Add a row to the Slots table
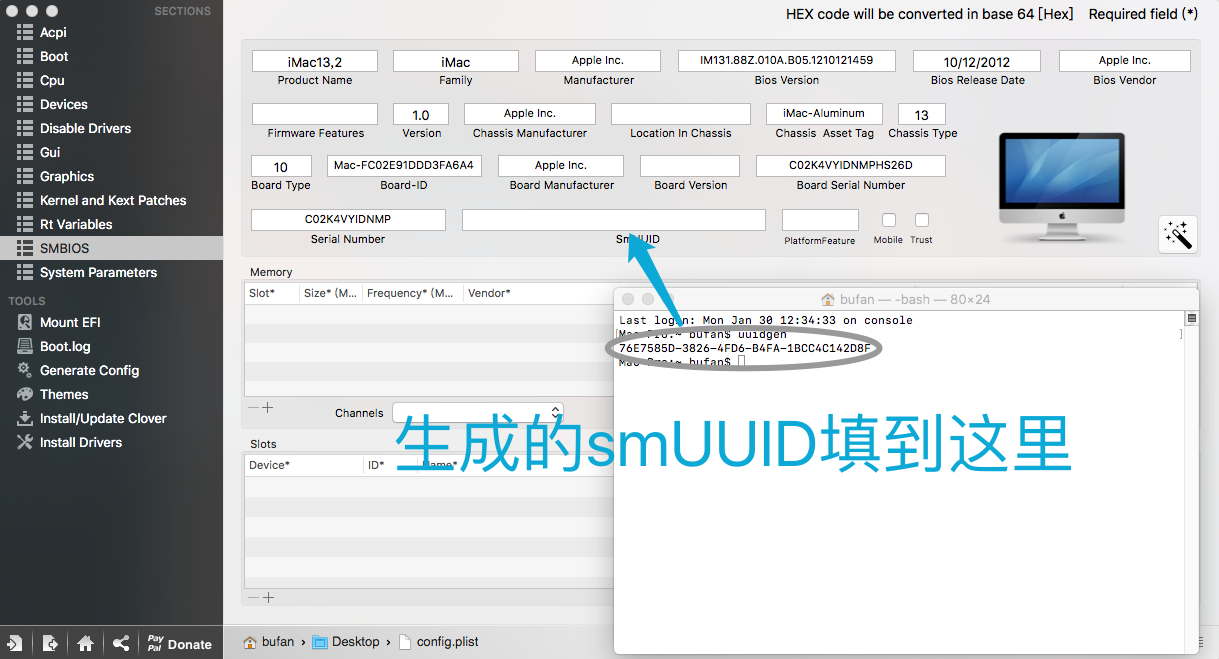This screenshot has height=659, width=1219. pos(268,597)
